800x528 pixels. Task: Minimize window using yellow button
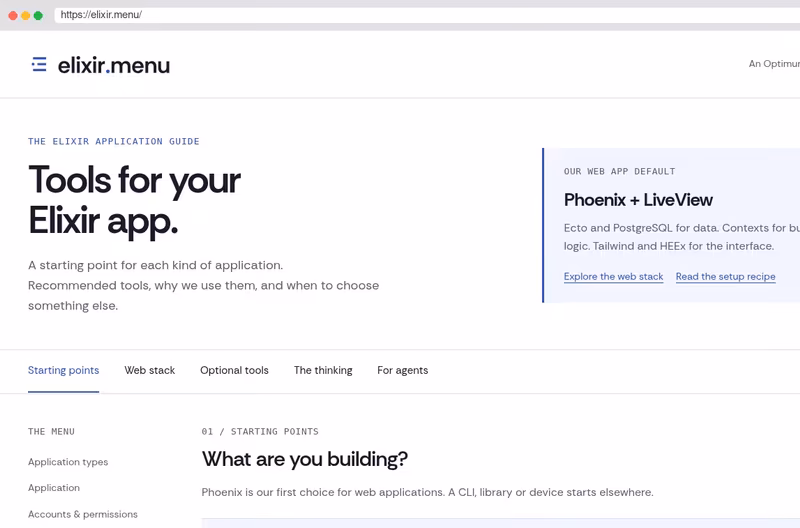pos(26,15)
